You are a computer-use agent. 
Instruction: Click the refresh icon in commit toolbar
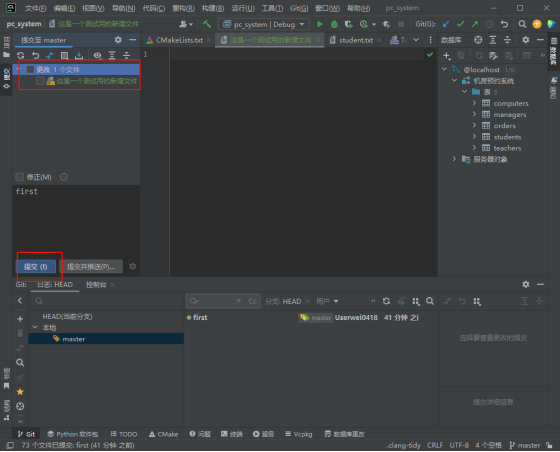pyautogui.click(x=21, y=55)
